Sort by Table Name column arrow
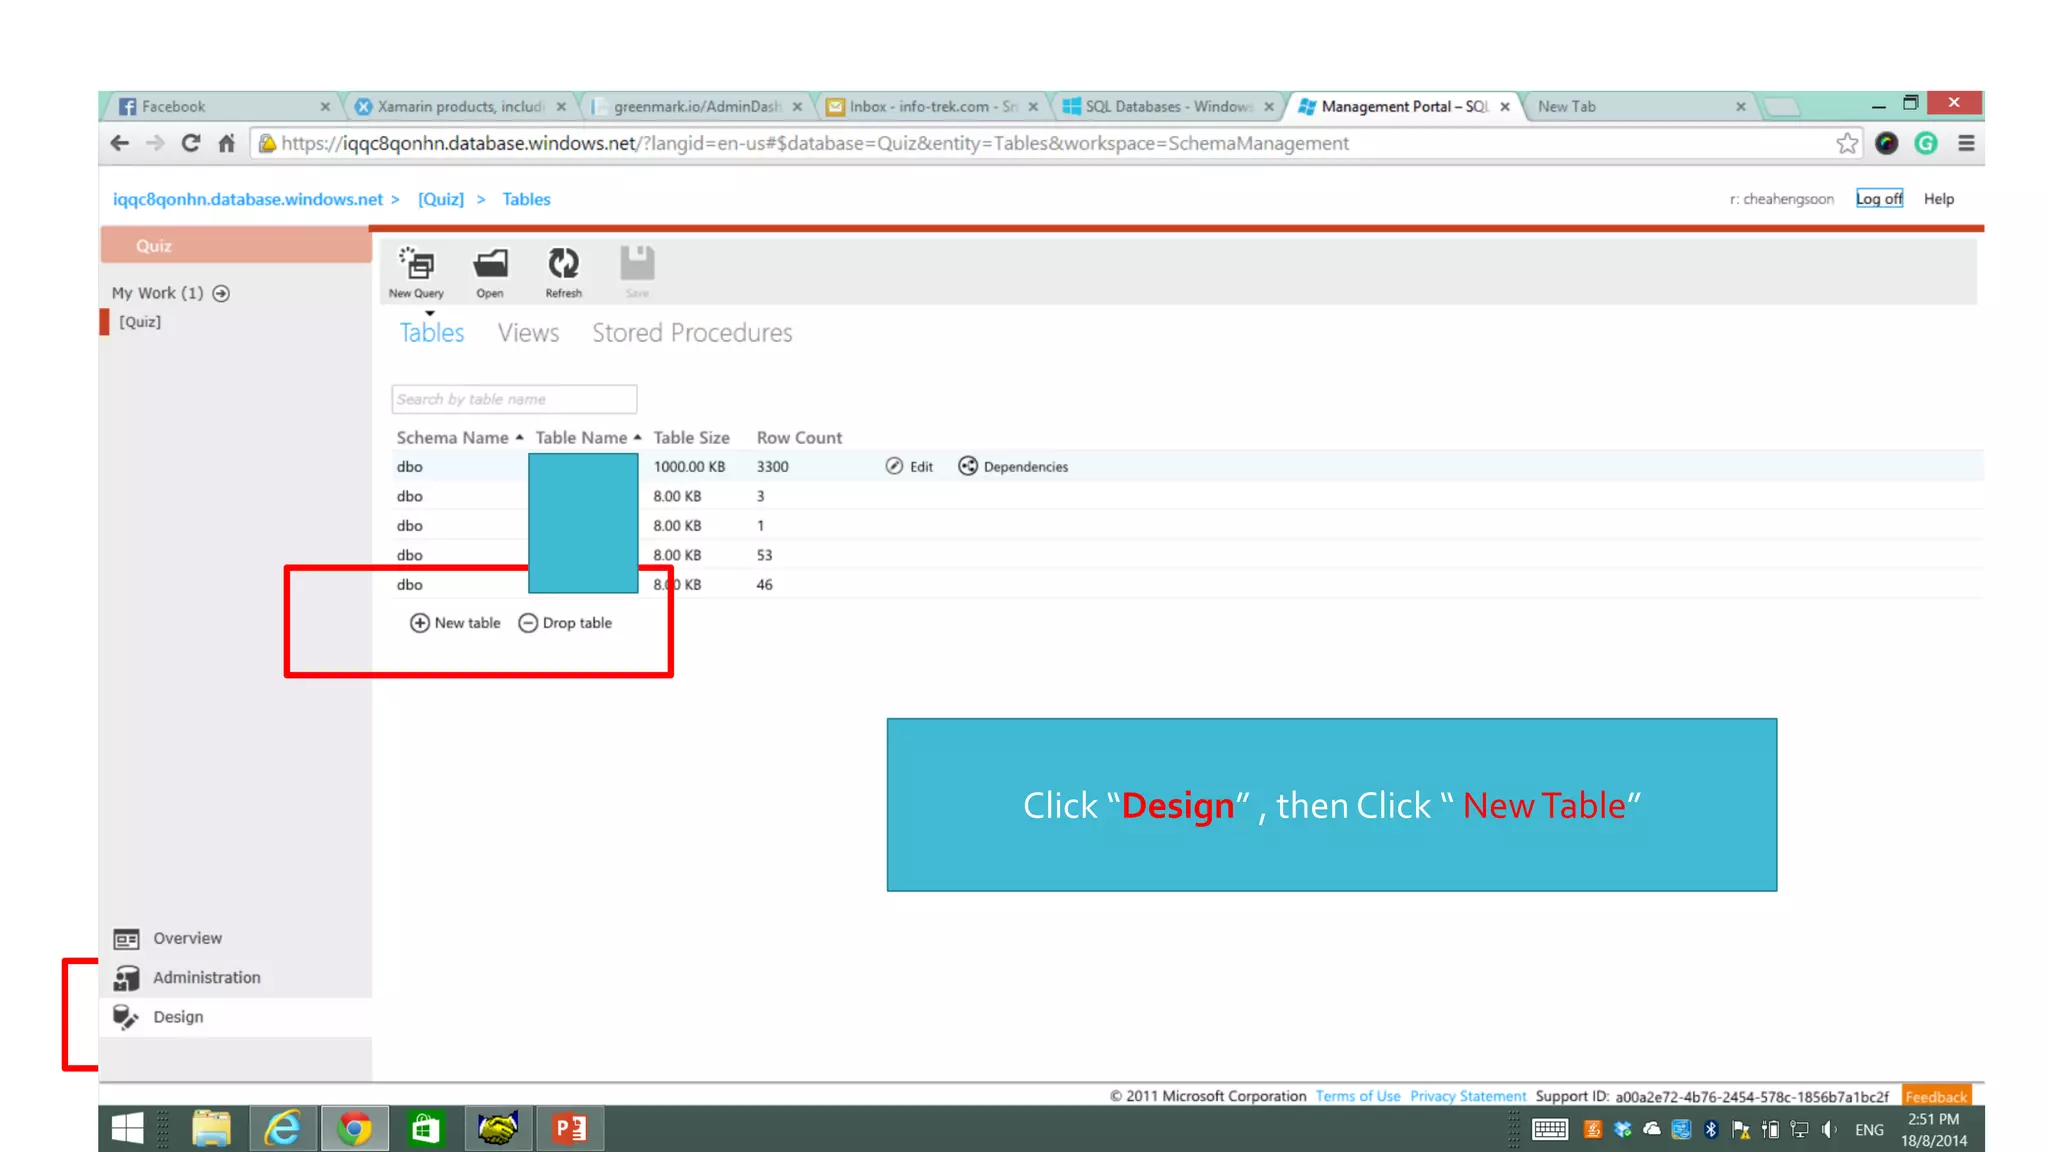Screen dimensions: 2048x1152 click(637, 437)
